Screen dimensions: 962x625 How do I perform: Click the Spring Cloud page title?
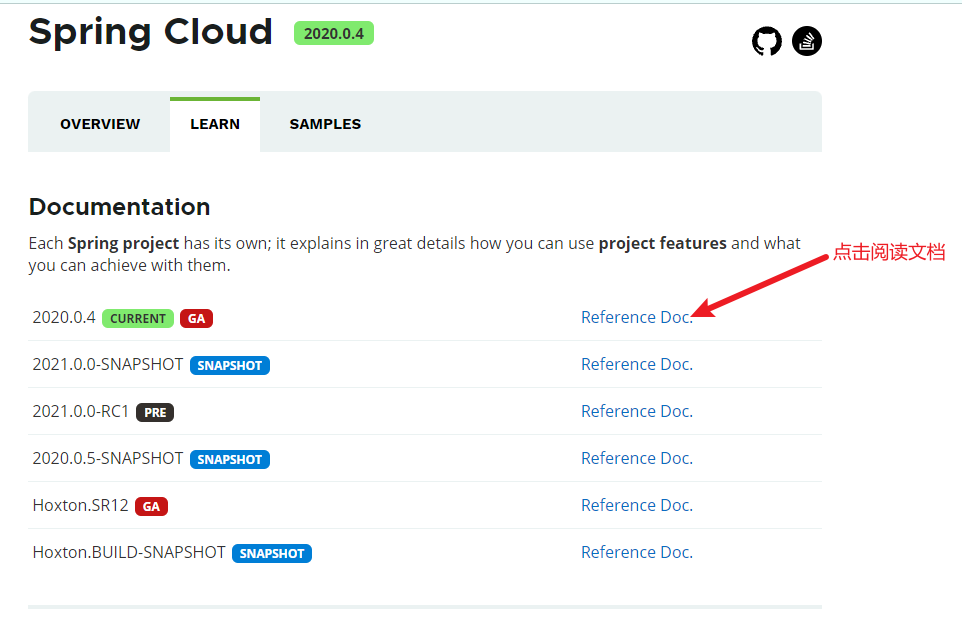(151, 31)
